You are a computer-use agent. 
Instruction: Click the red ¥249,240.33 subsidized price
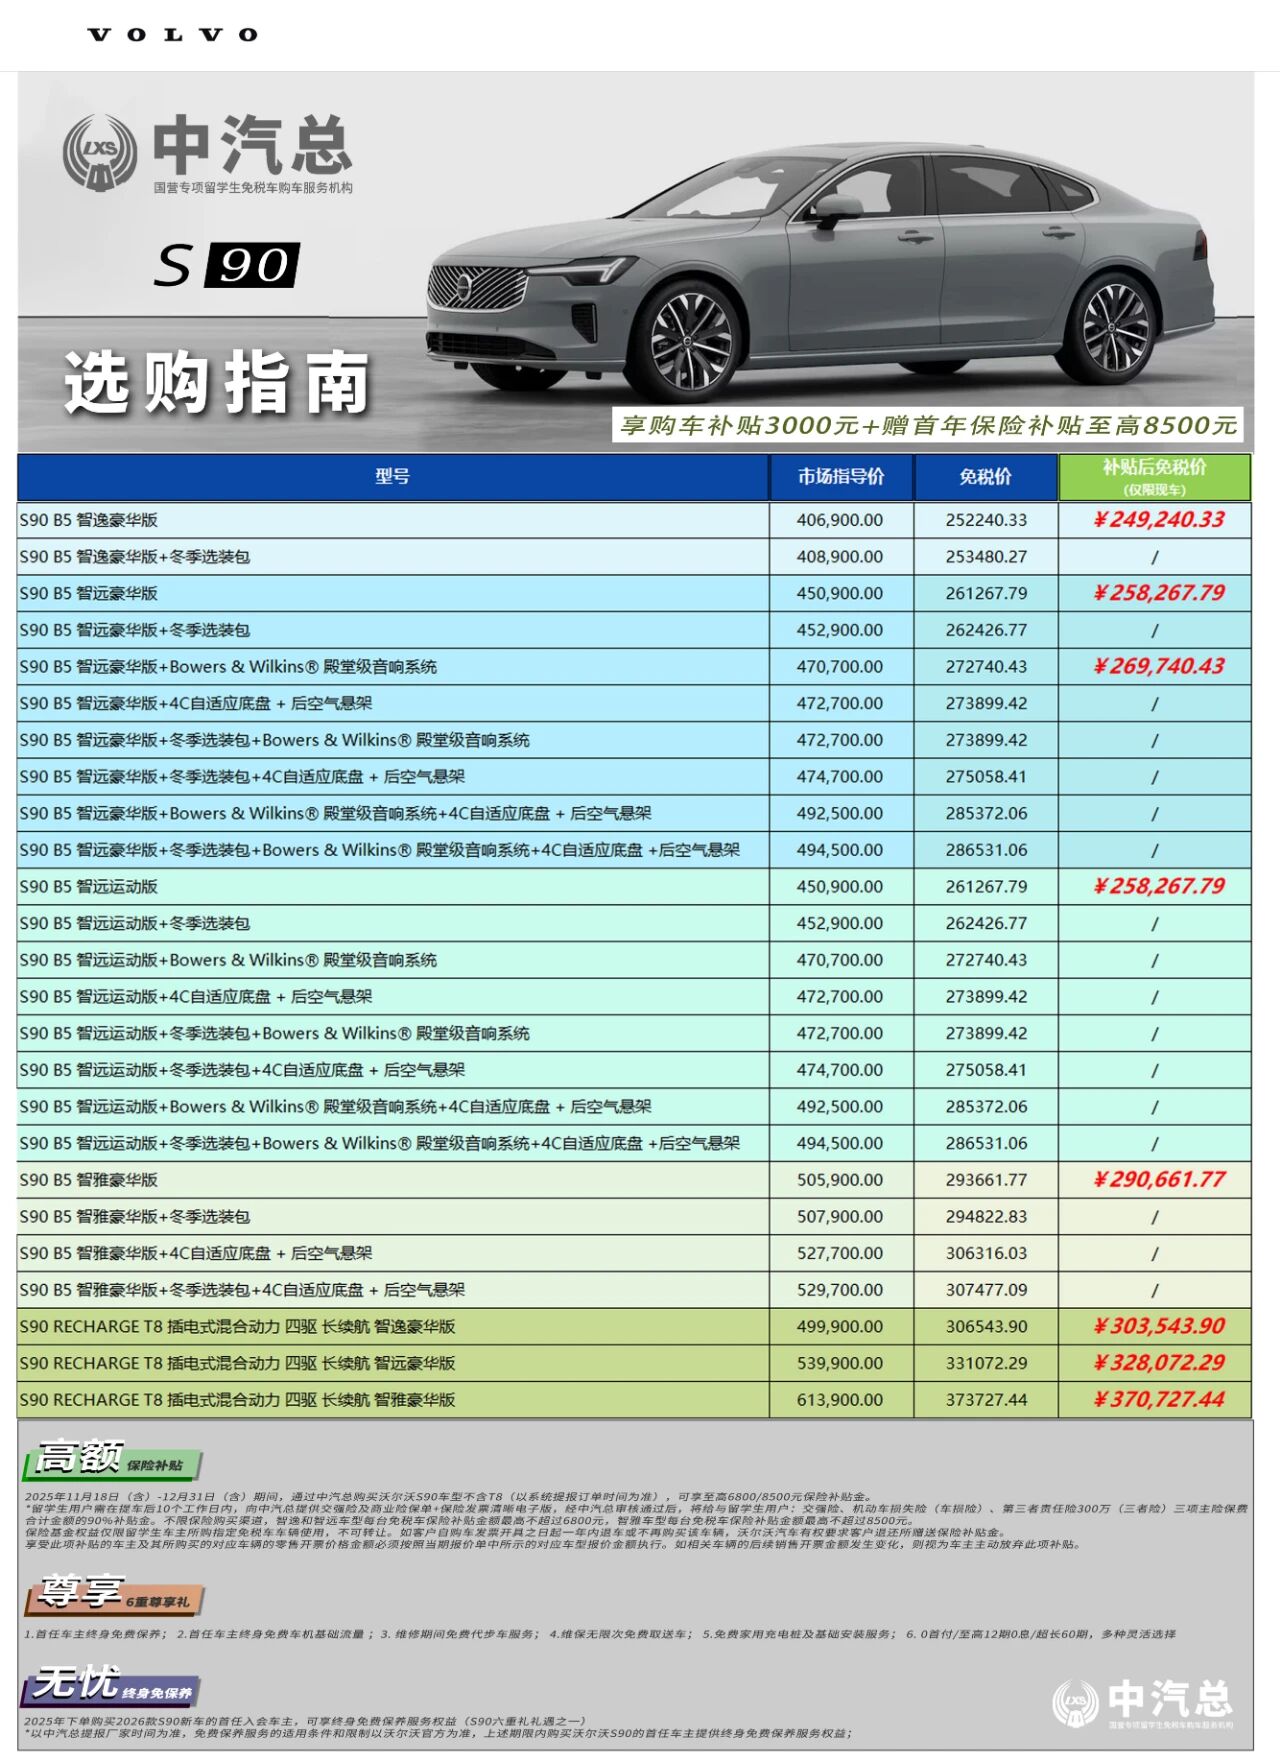pos(1158,520)
